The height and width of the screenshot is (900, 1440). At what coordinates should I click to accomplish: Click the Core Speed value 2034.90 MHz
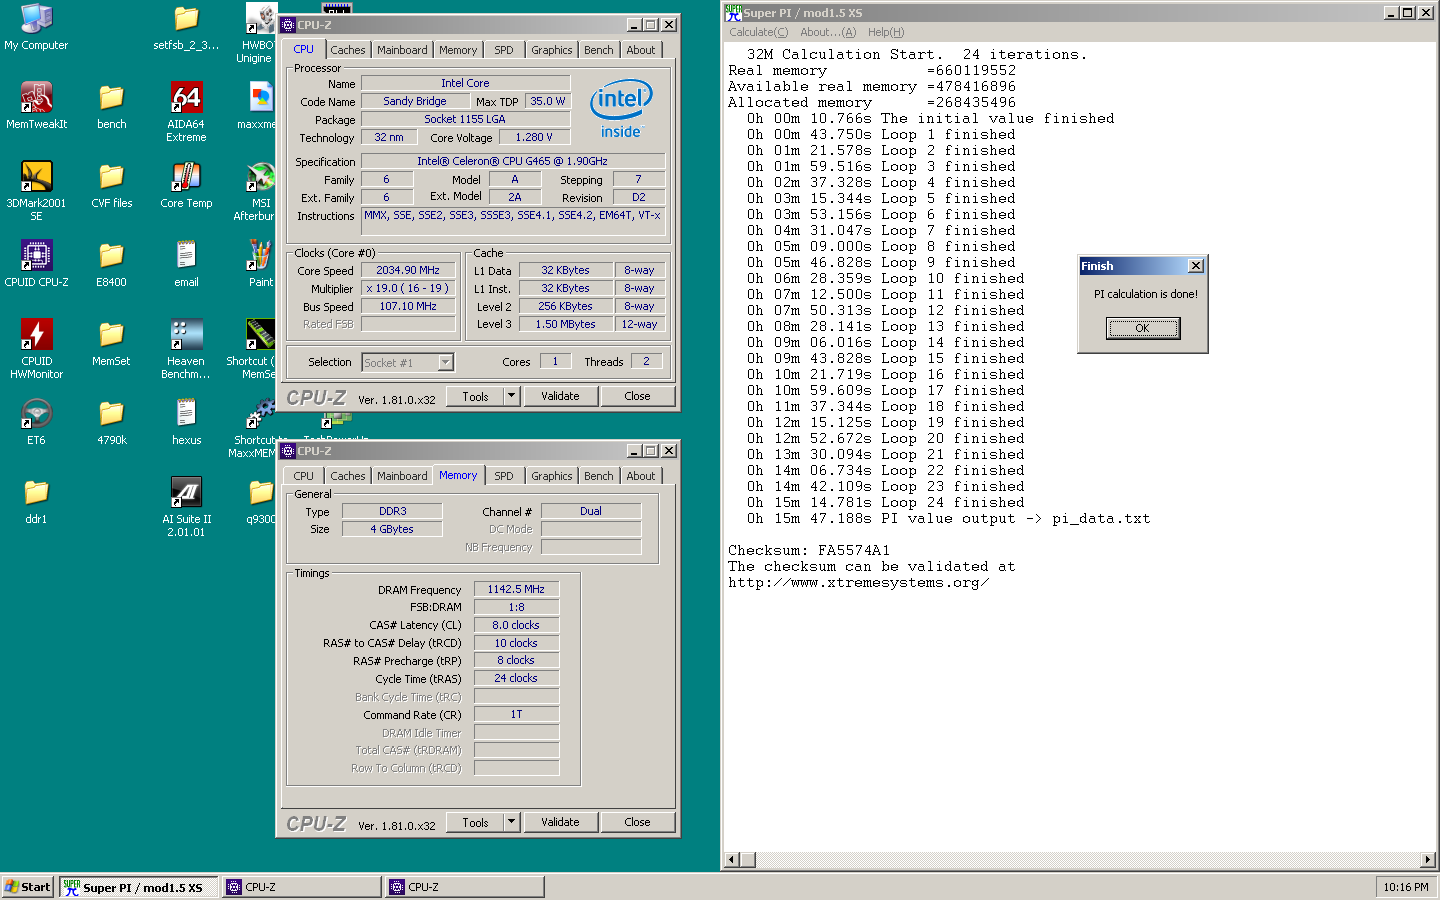pyautogui.click(x=408, y=270)
